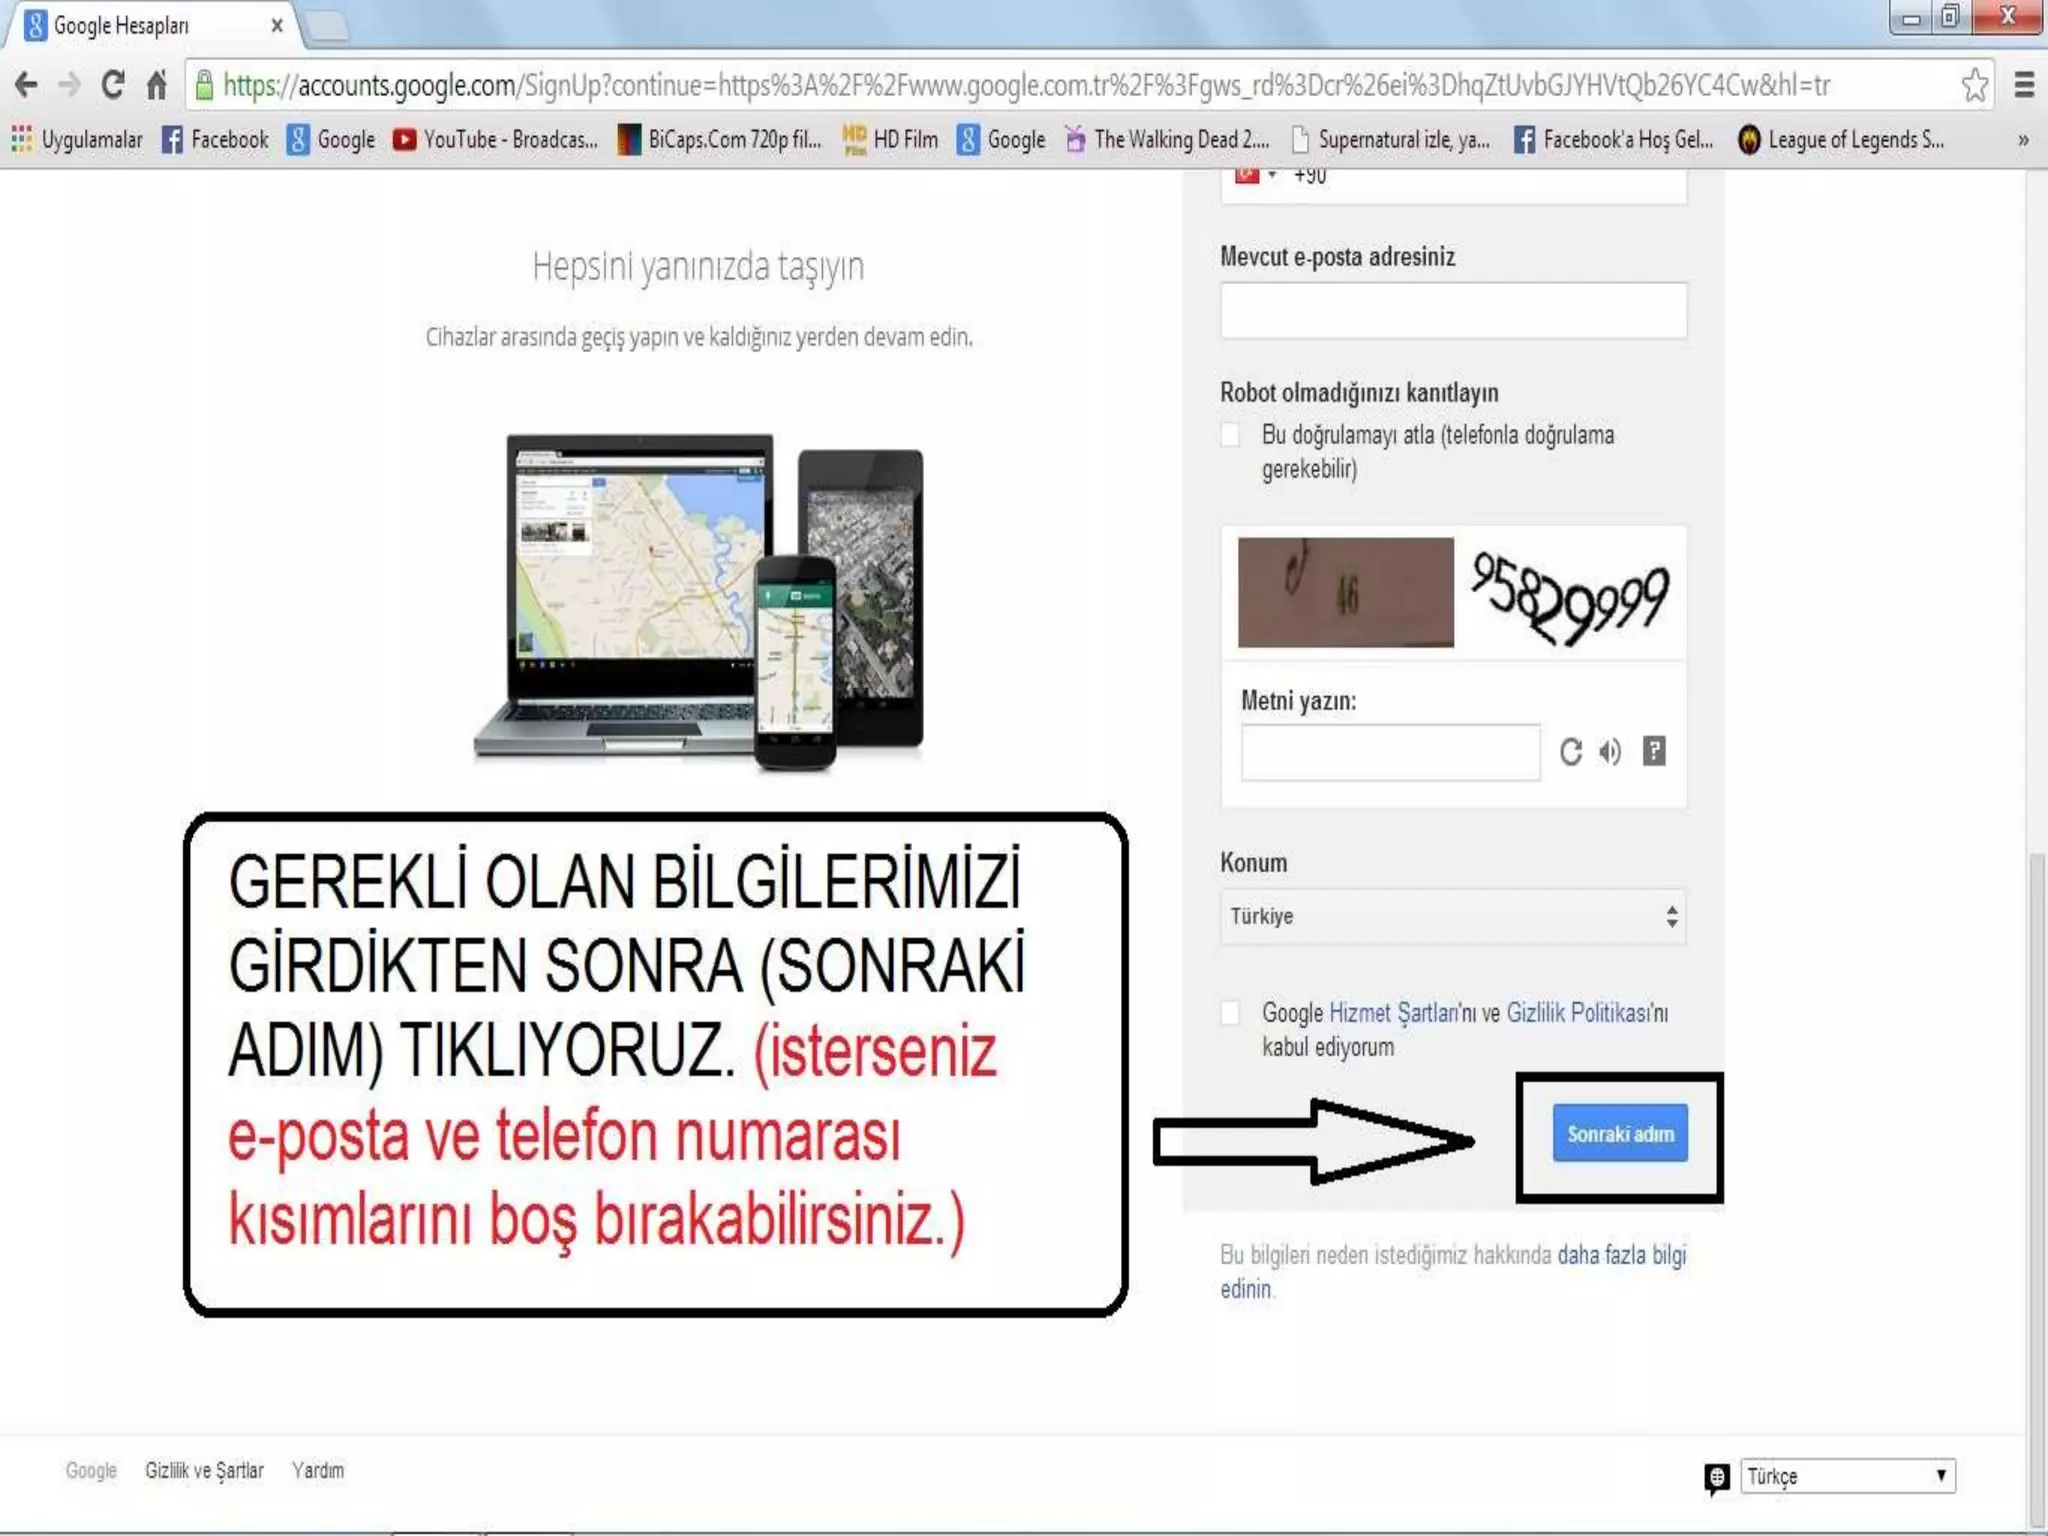Screen dimensions: 2048x1536
Task: Show more bookmarks with the chevron
Action: pyautogui.click(x=2023, y=140)
